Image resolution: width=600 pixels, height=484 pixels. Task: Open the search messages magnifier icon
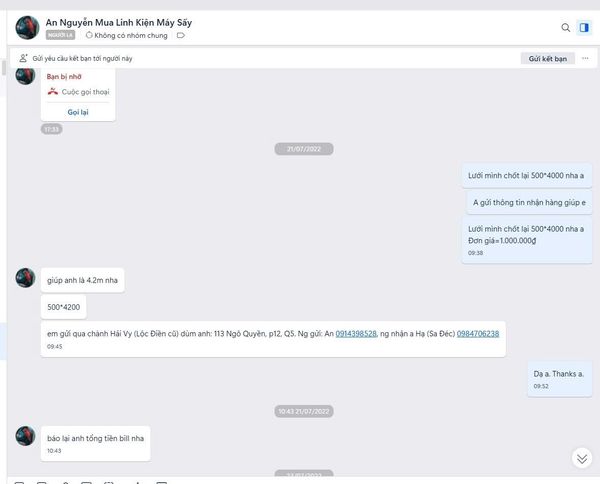[565, 27]
